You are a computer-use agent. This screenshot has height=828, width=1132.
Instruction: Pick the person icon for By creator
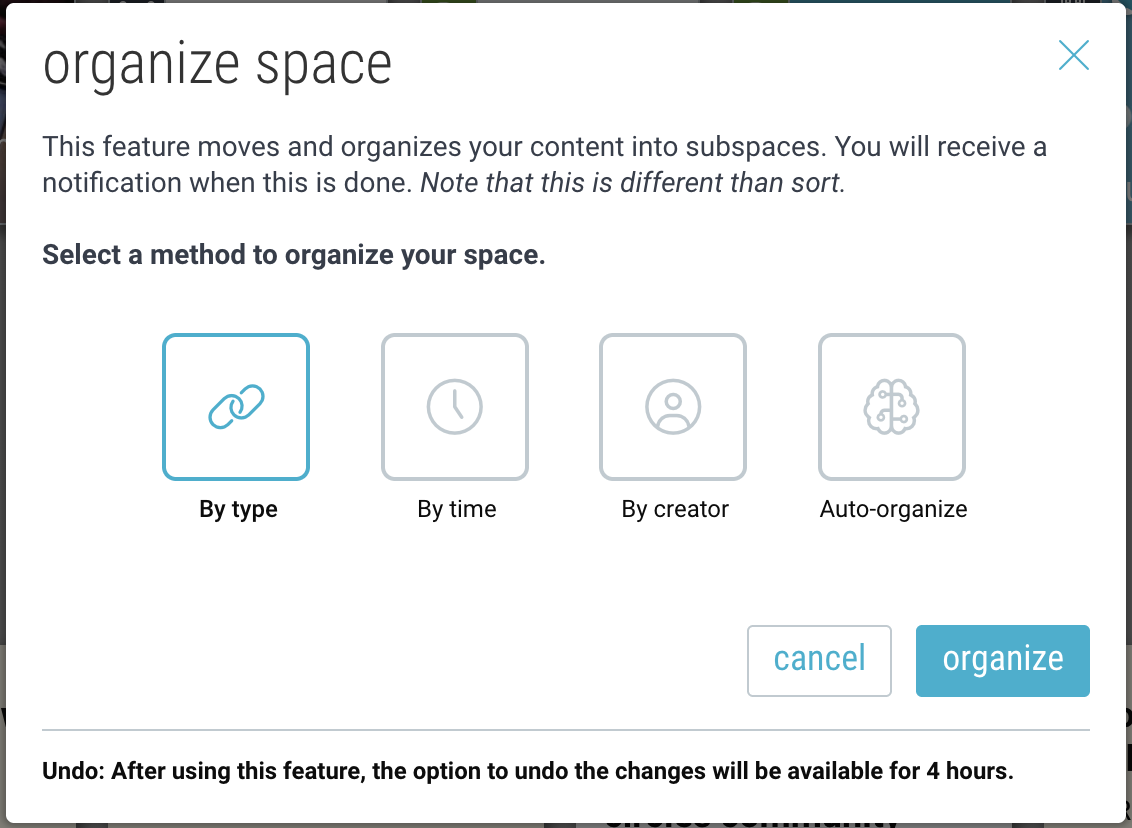click(673, 407)
